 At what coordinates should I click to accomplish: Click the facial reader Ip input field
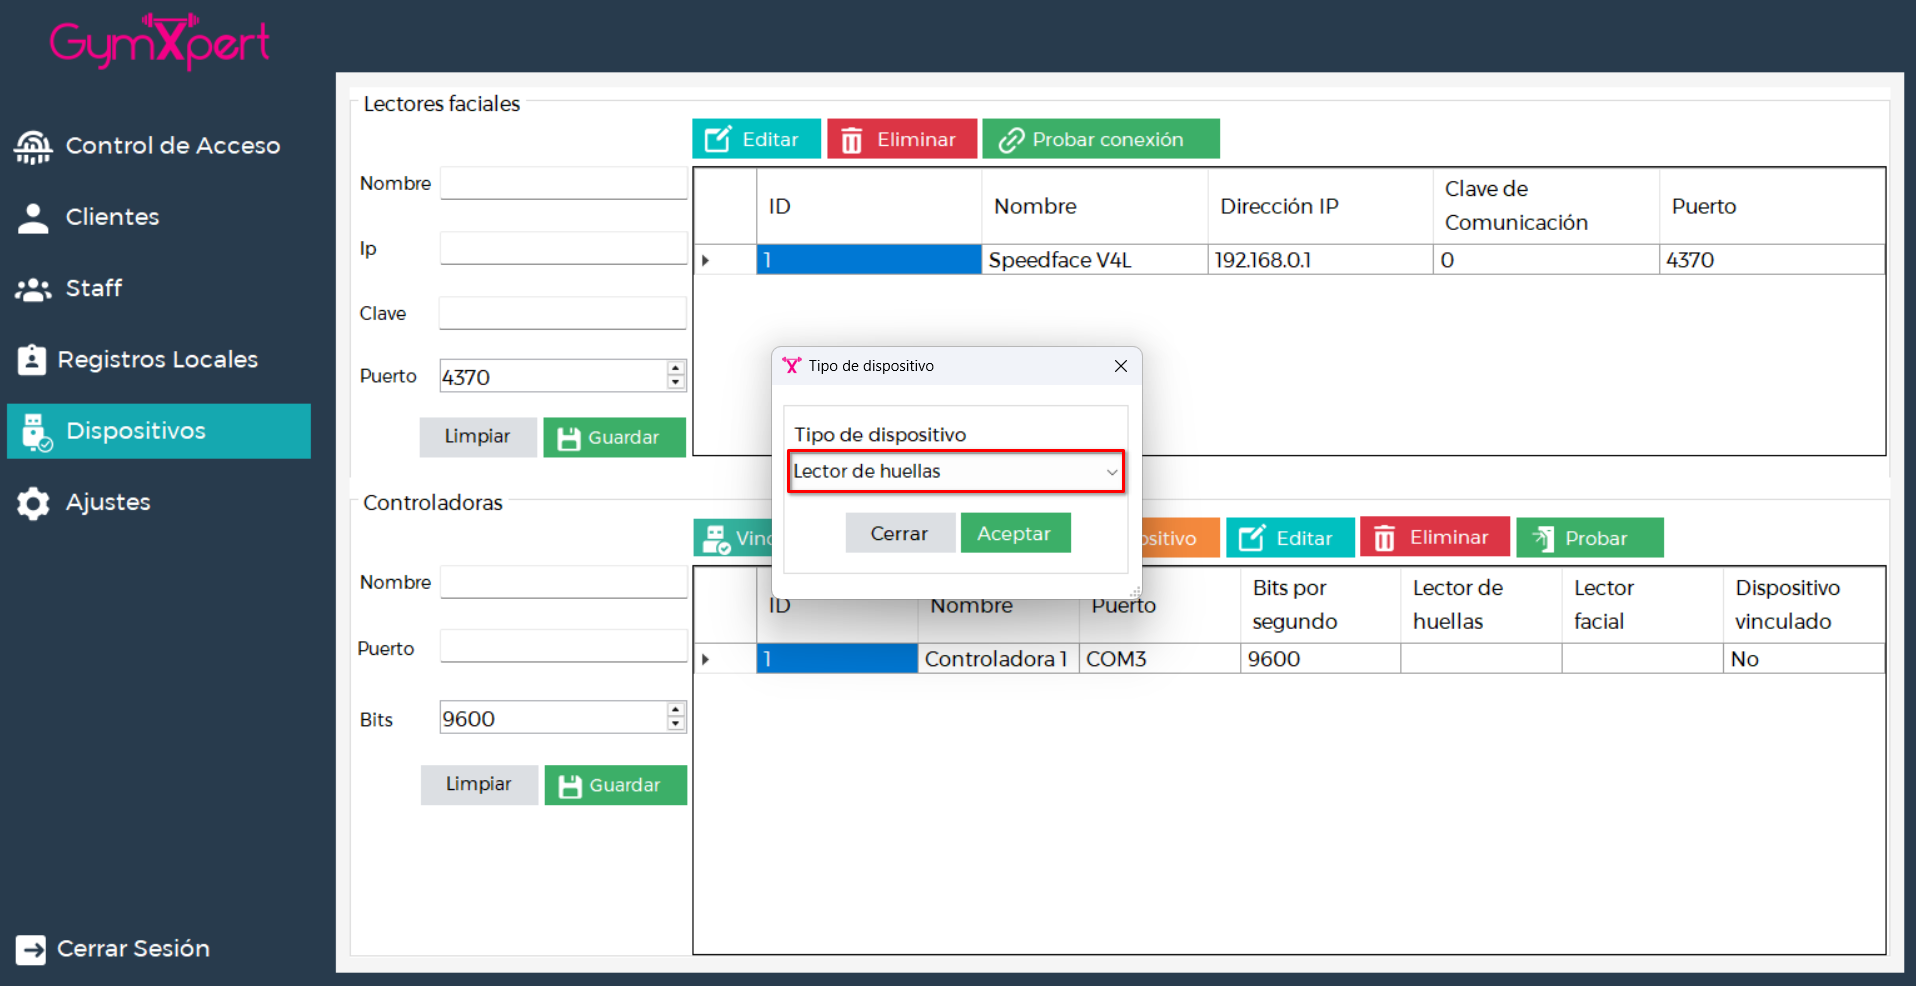563,249
